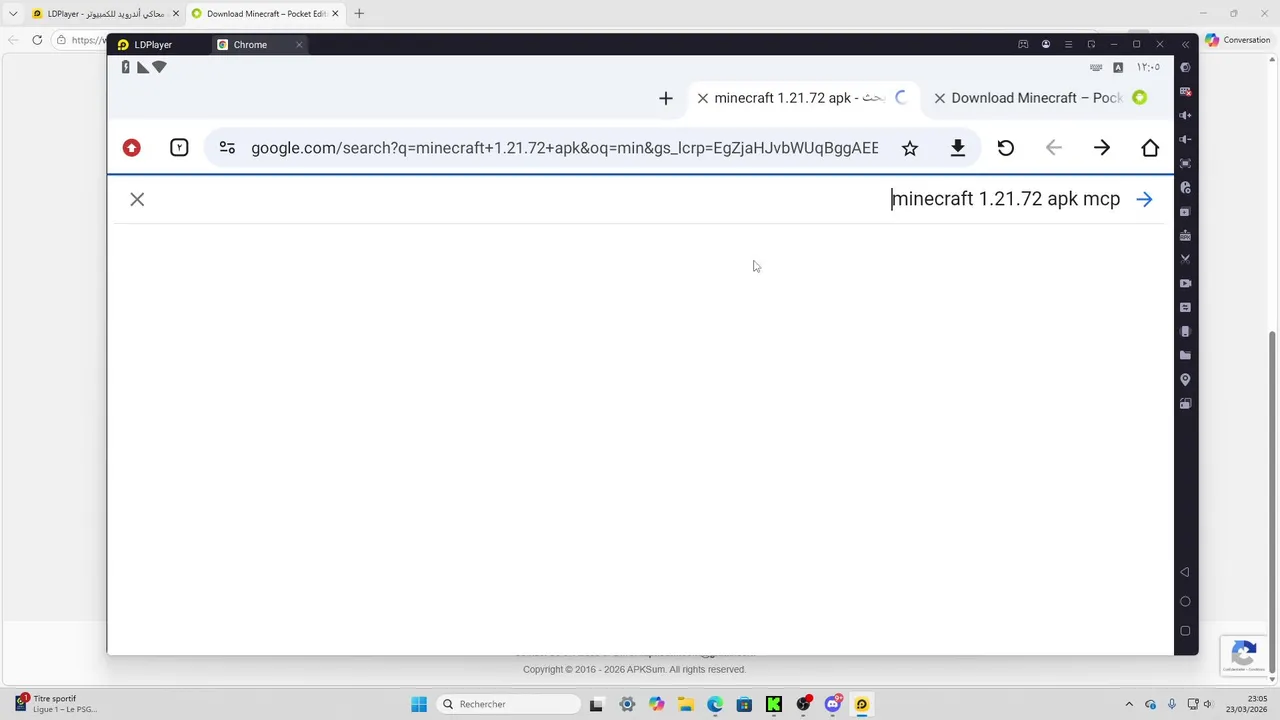This screenshot has height=720, width=1280.
Task: Open shared folder icon in LDPlayer sidebar
Action: coord(1185,355)
